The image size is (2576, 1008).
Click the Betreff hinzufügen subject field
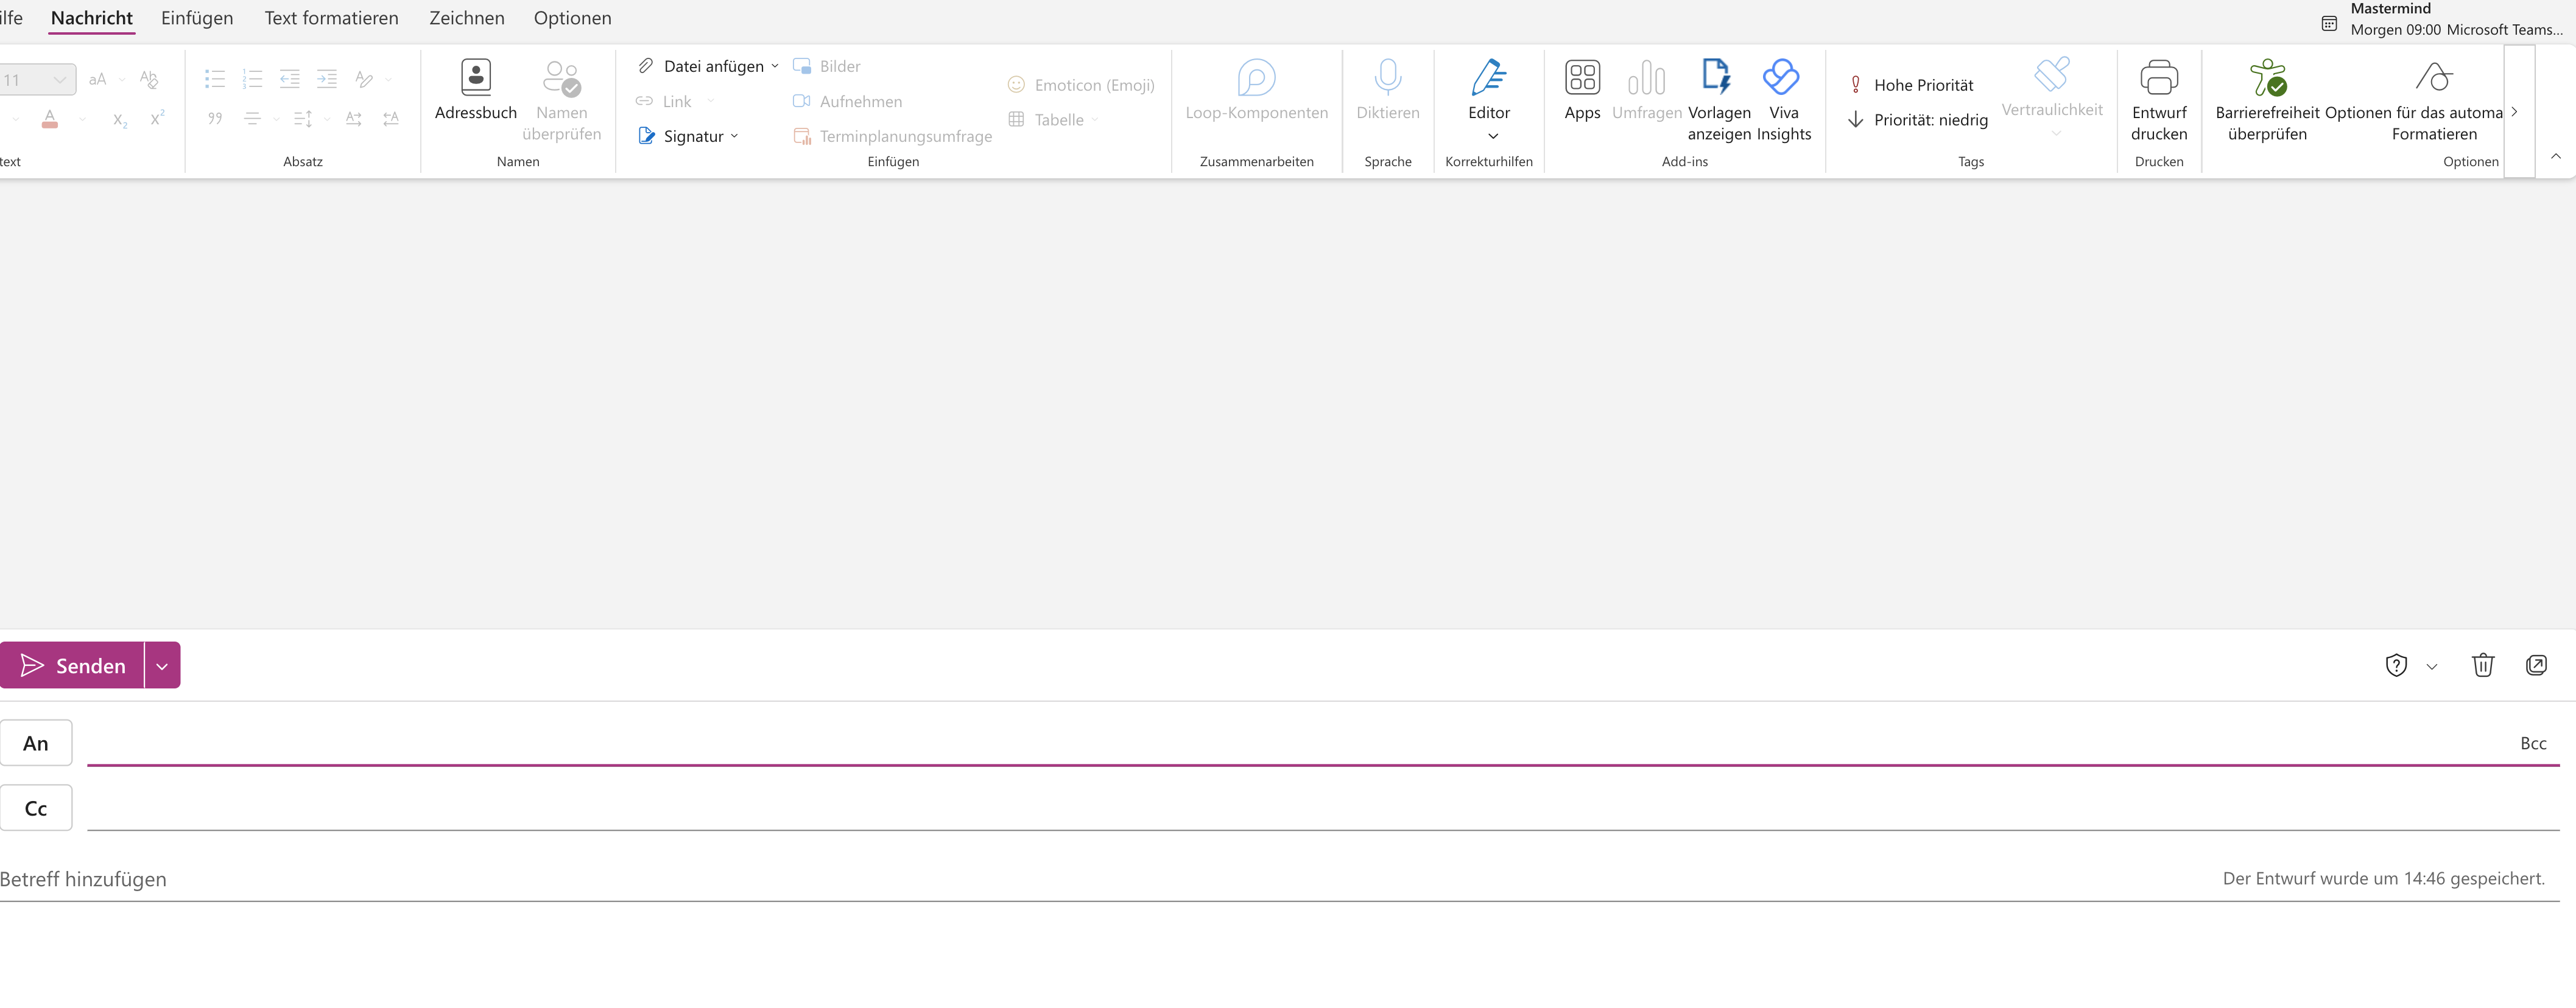tap(1100, 879)
